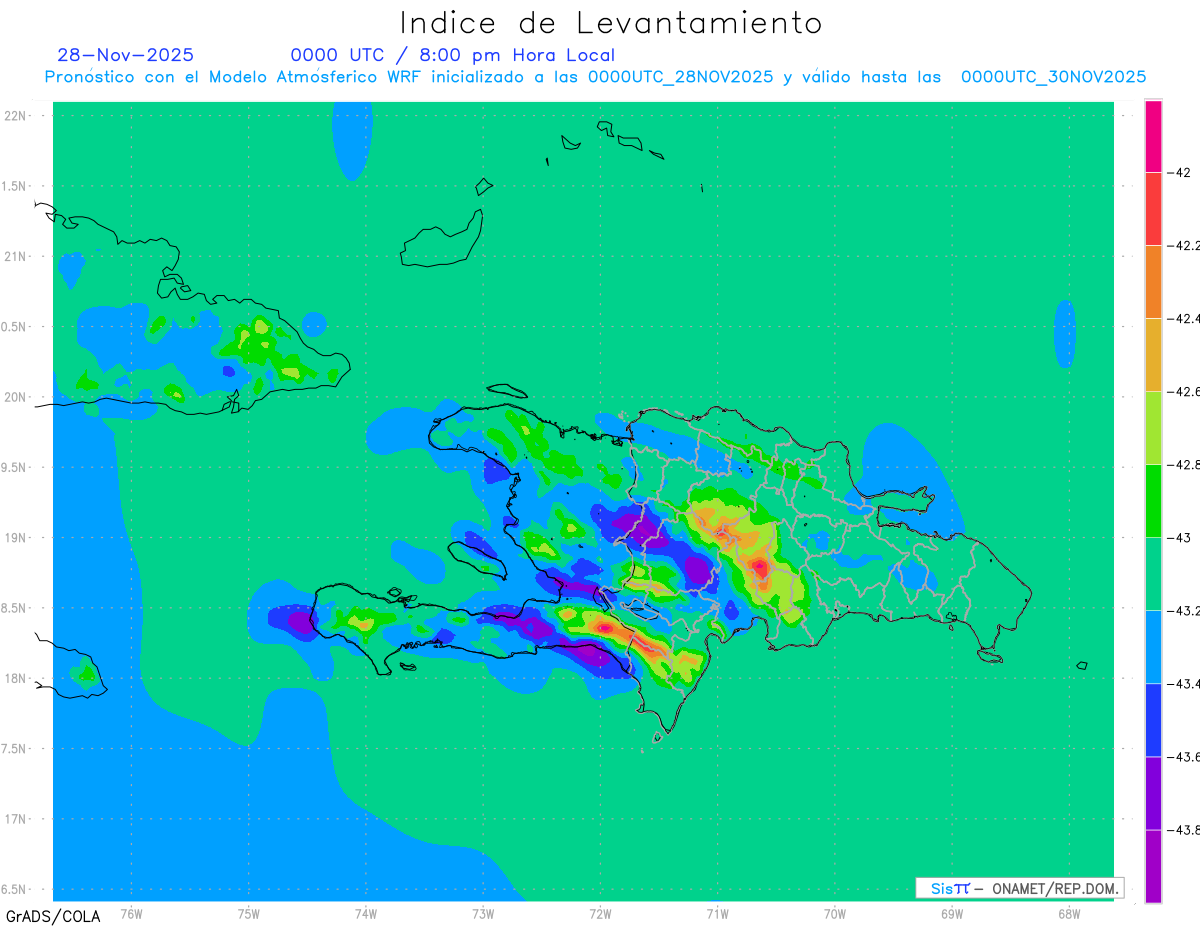Select the red legend swatch below -42
The image size is (1200, 927).
[1153, 209]
